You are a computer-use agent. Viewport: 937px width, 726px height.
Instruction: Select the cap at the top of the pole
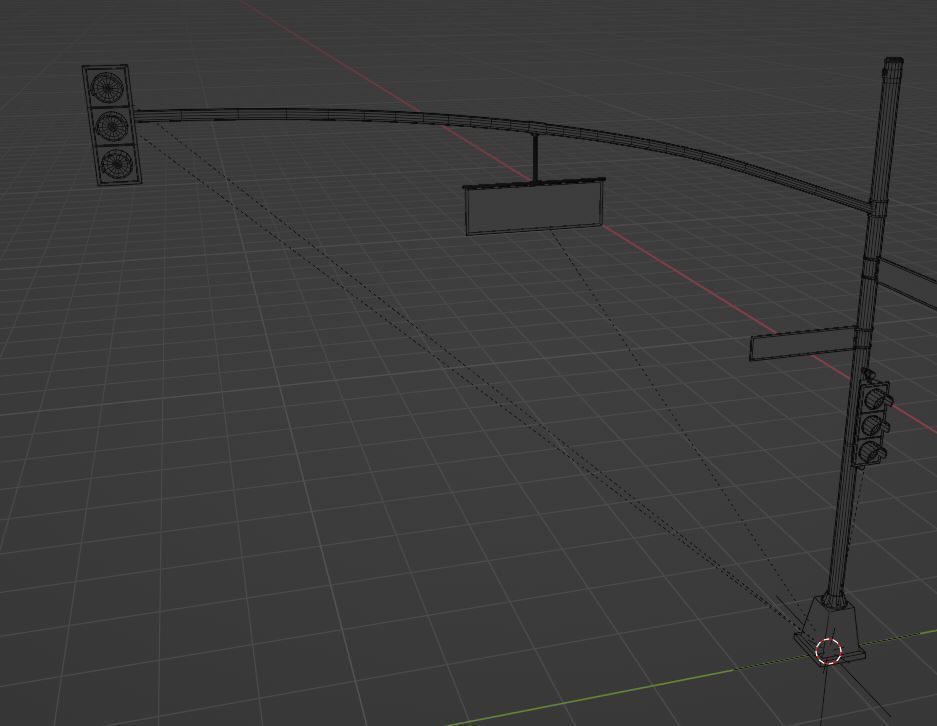pyautogui.click(x=893, y=62)
